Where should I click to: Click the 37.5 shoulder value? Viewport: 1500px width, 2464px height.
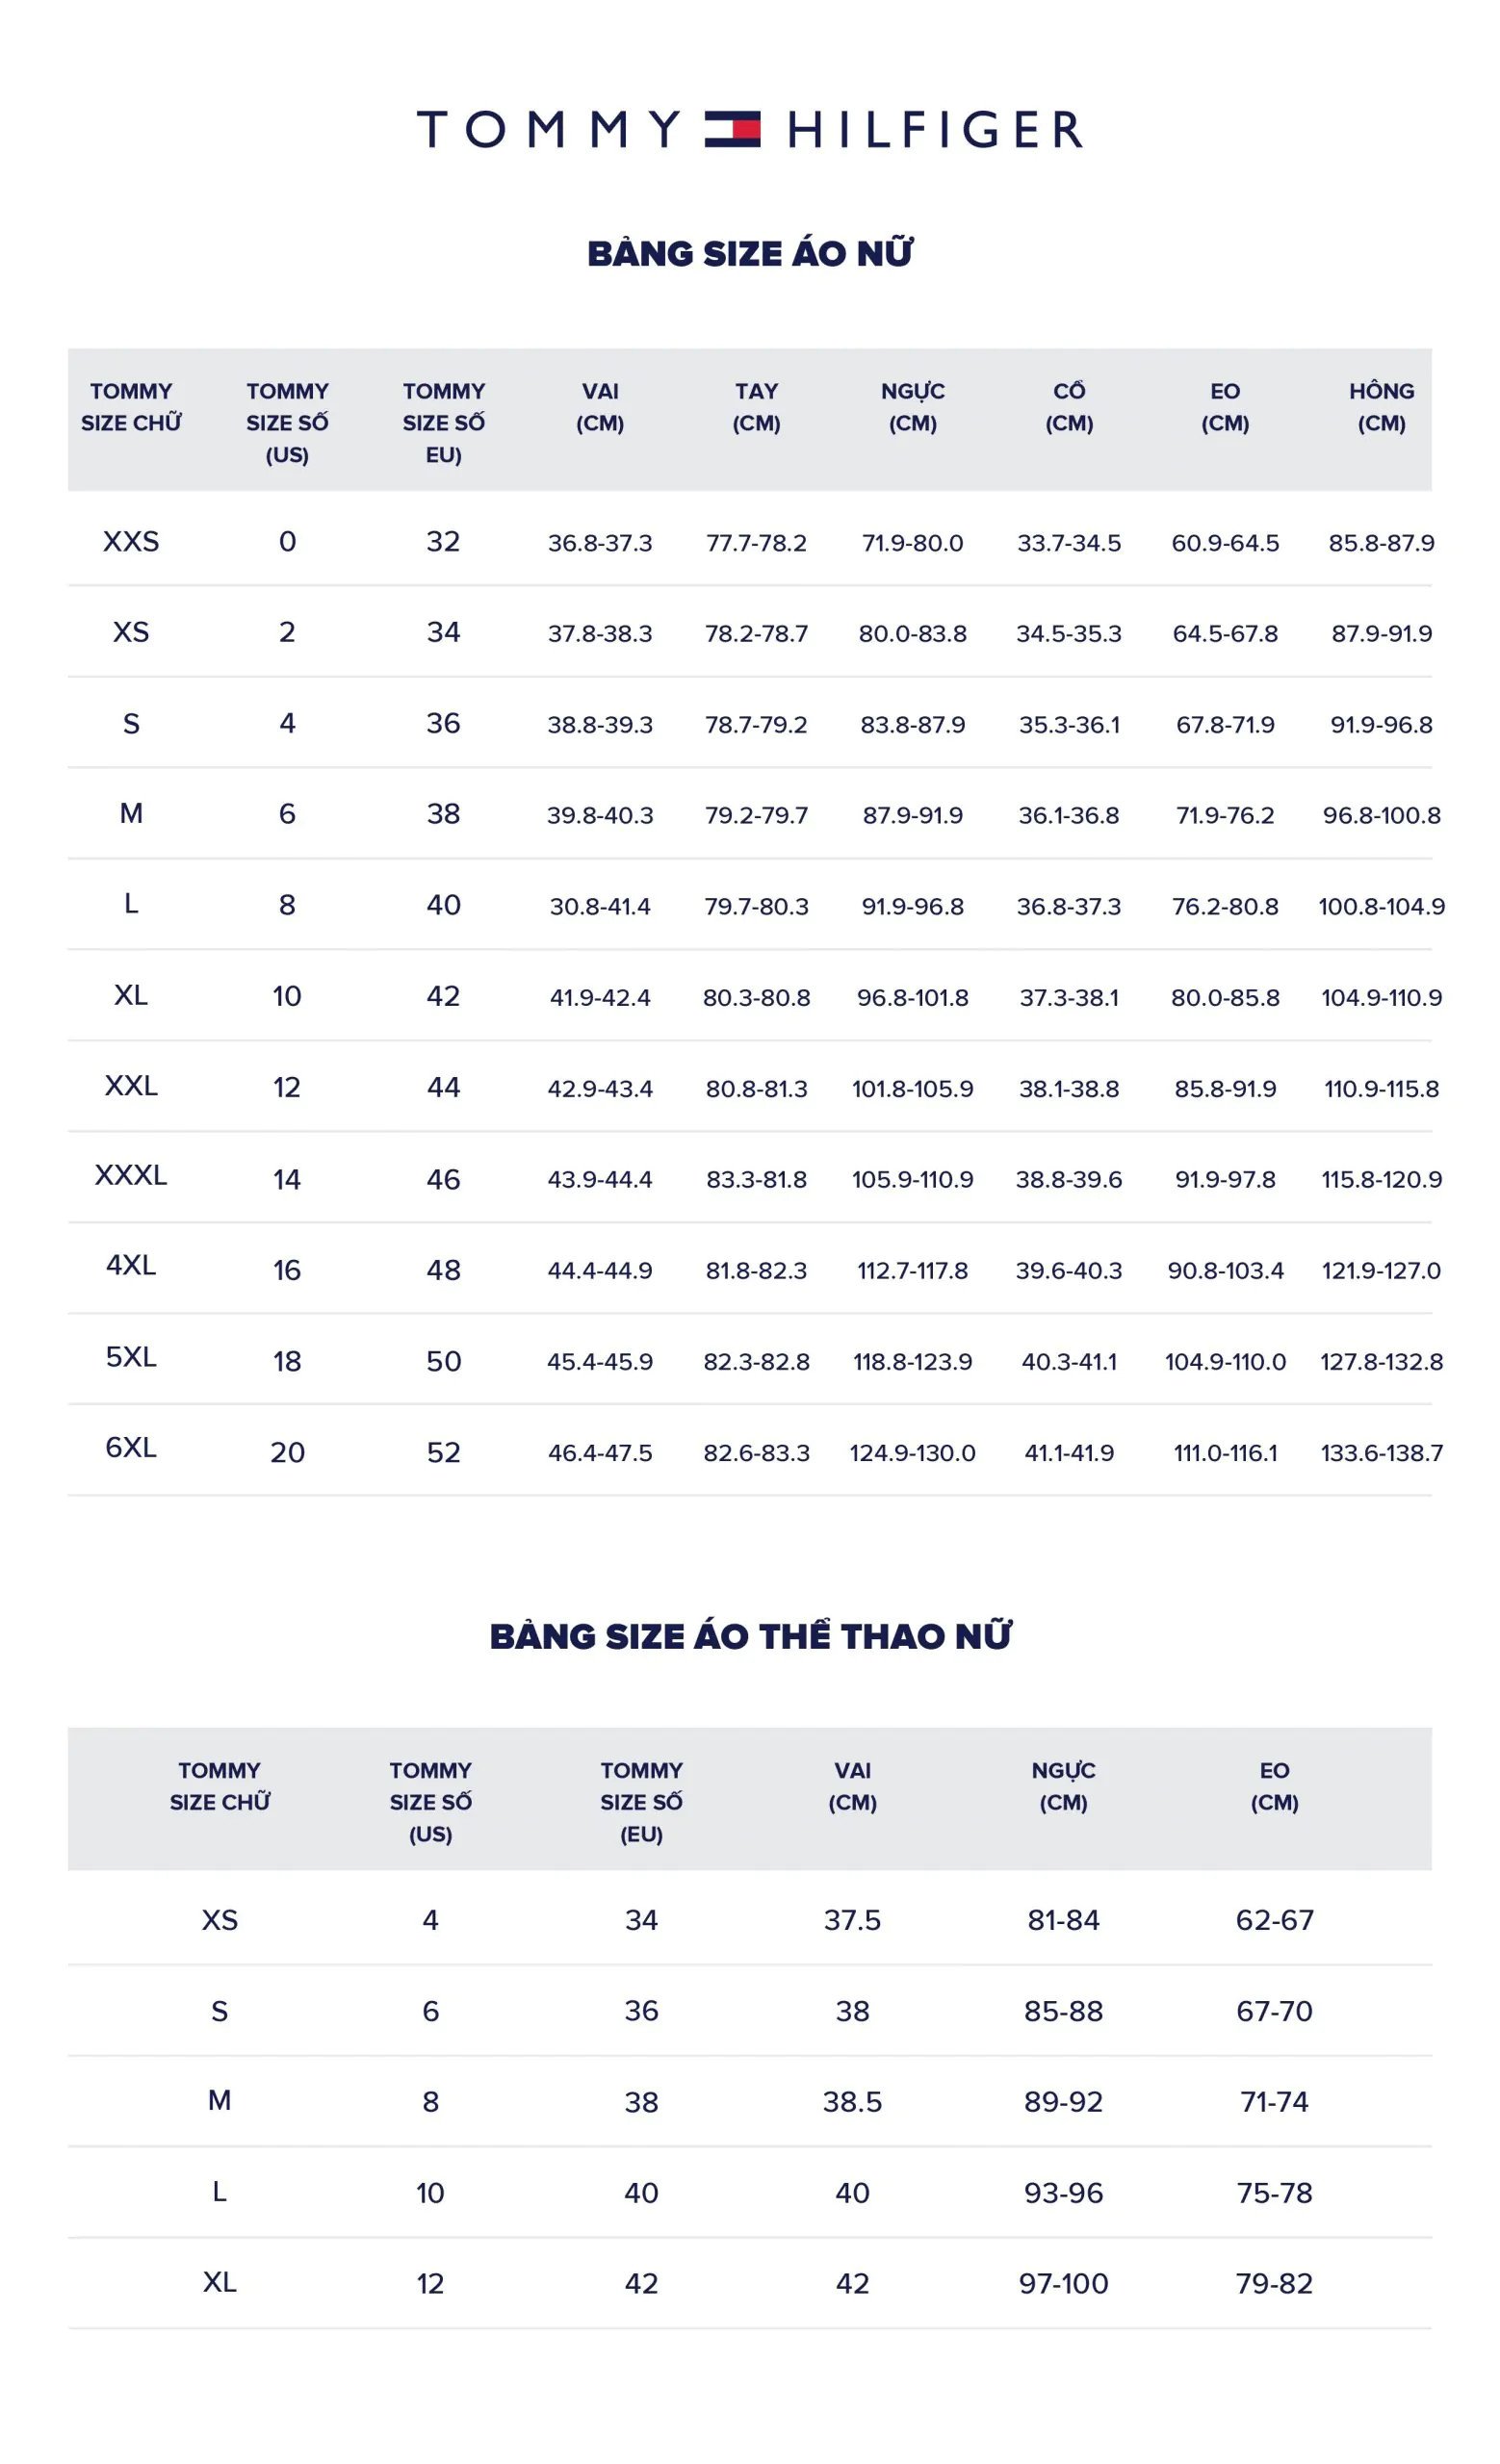[852, 1920]
